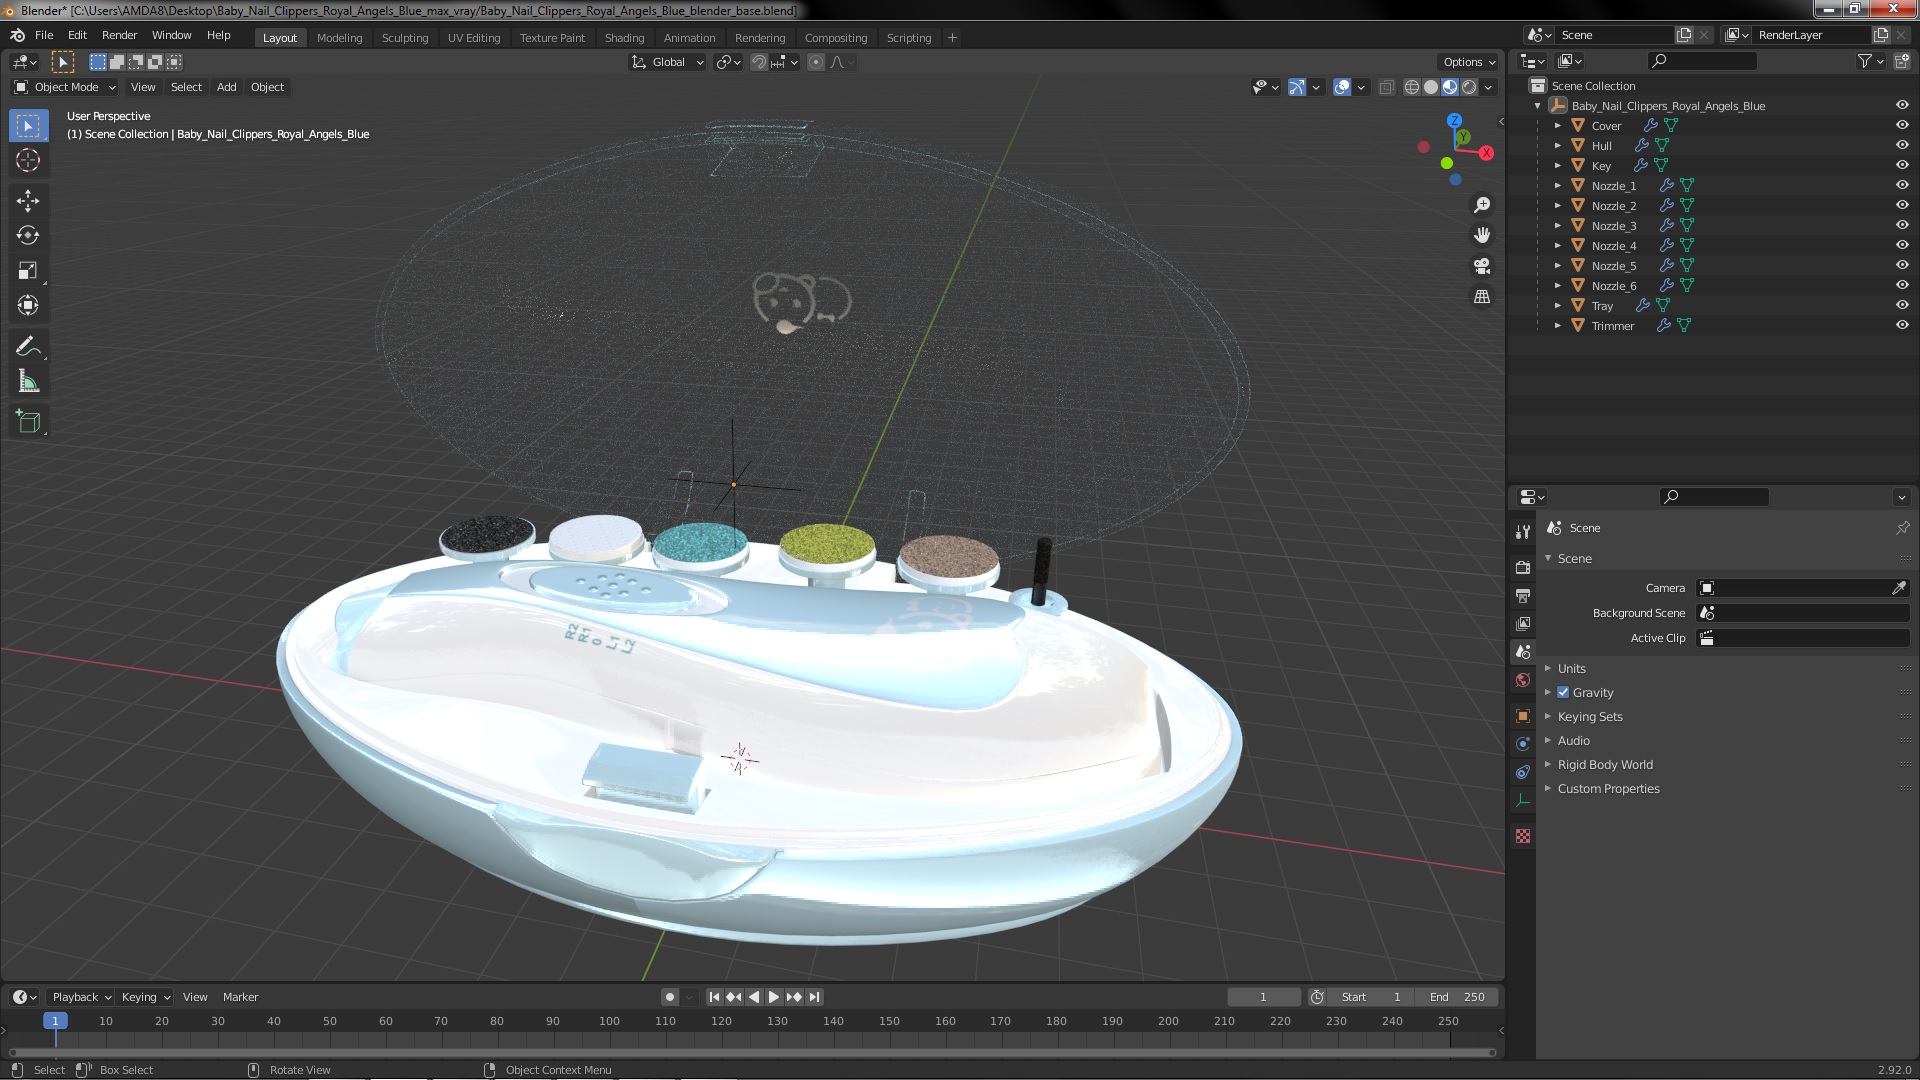This screenshot has height=1080, width=1920.
Task: Toggle visibility of Trimmer object
Action: tap(1902, 325)
